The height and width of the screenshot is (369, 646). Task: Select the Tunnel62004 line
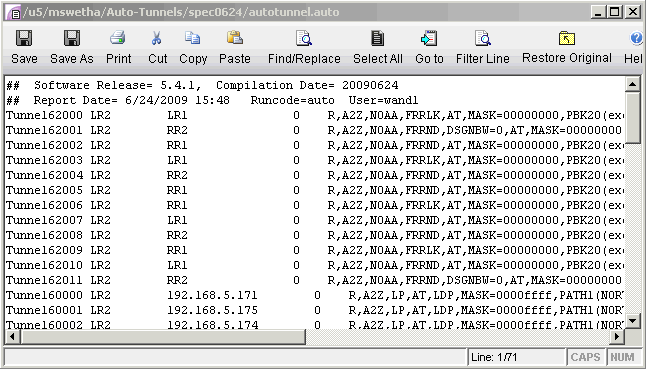tap(315, 175)
